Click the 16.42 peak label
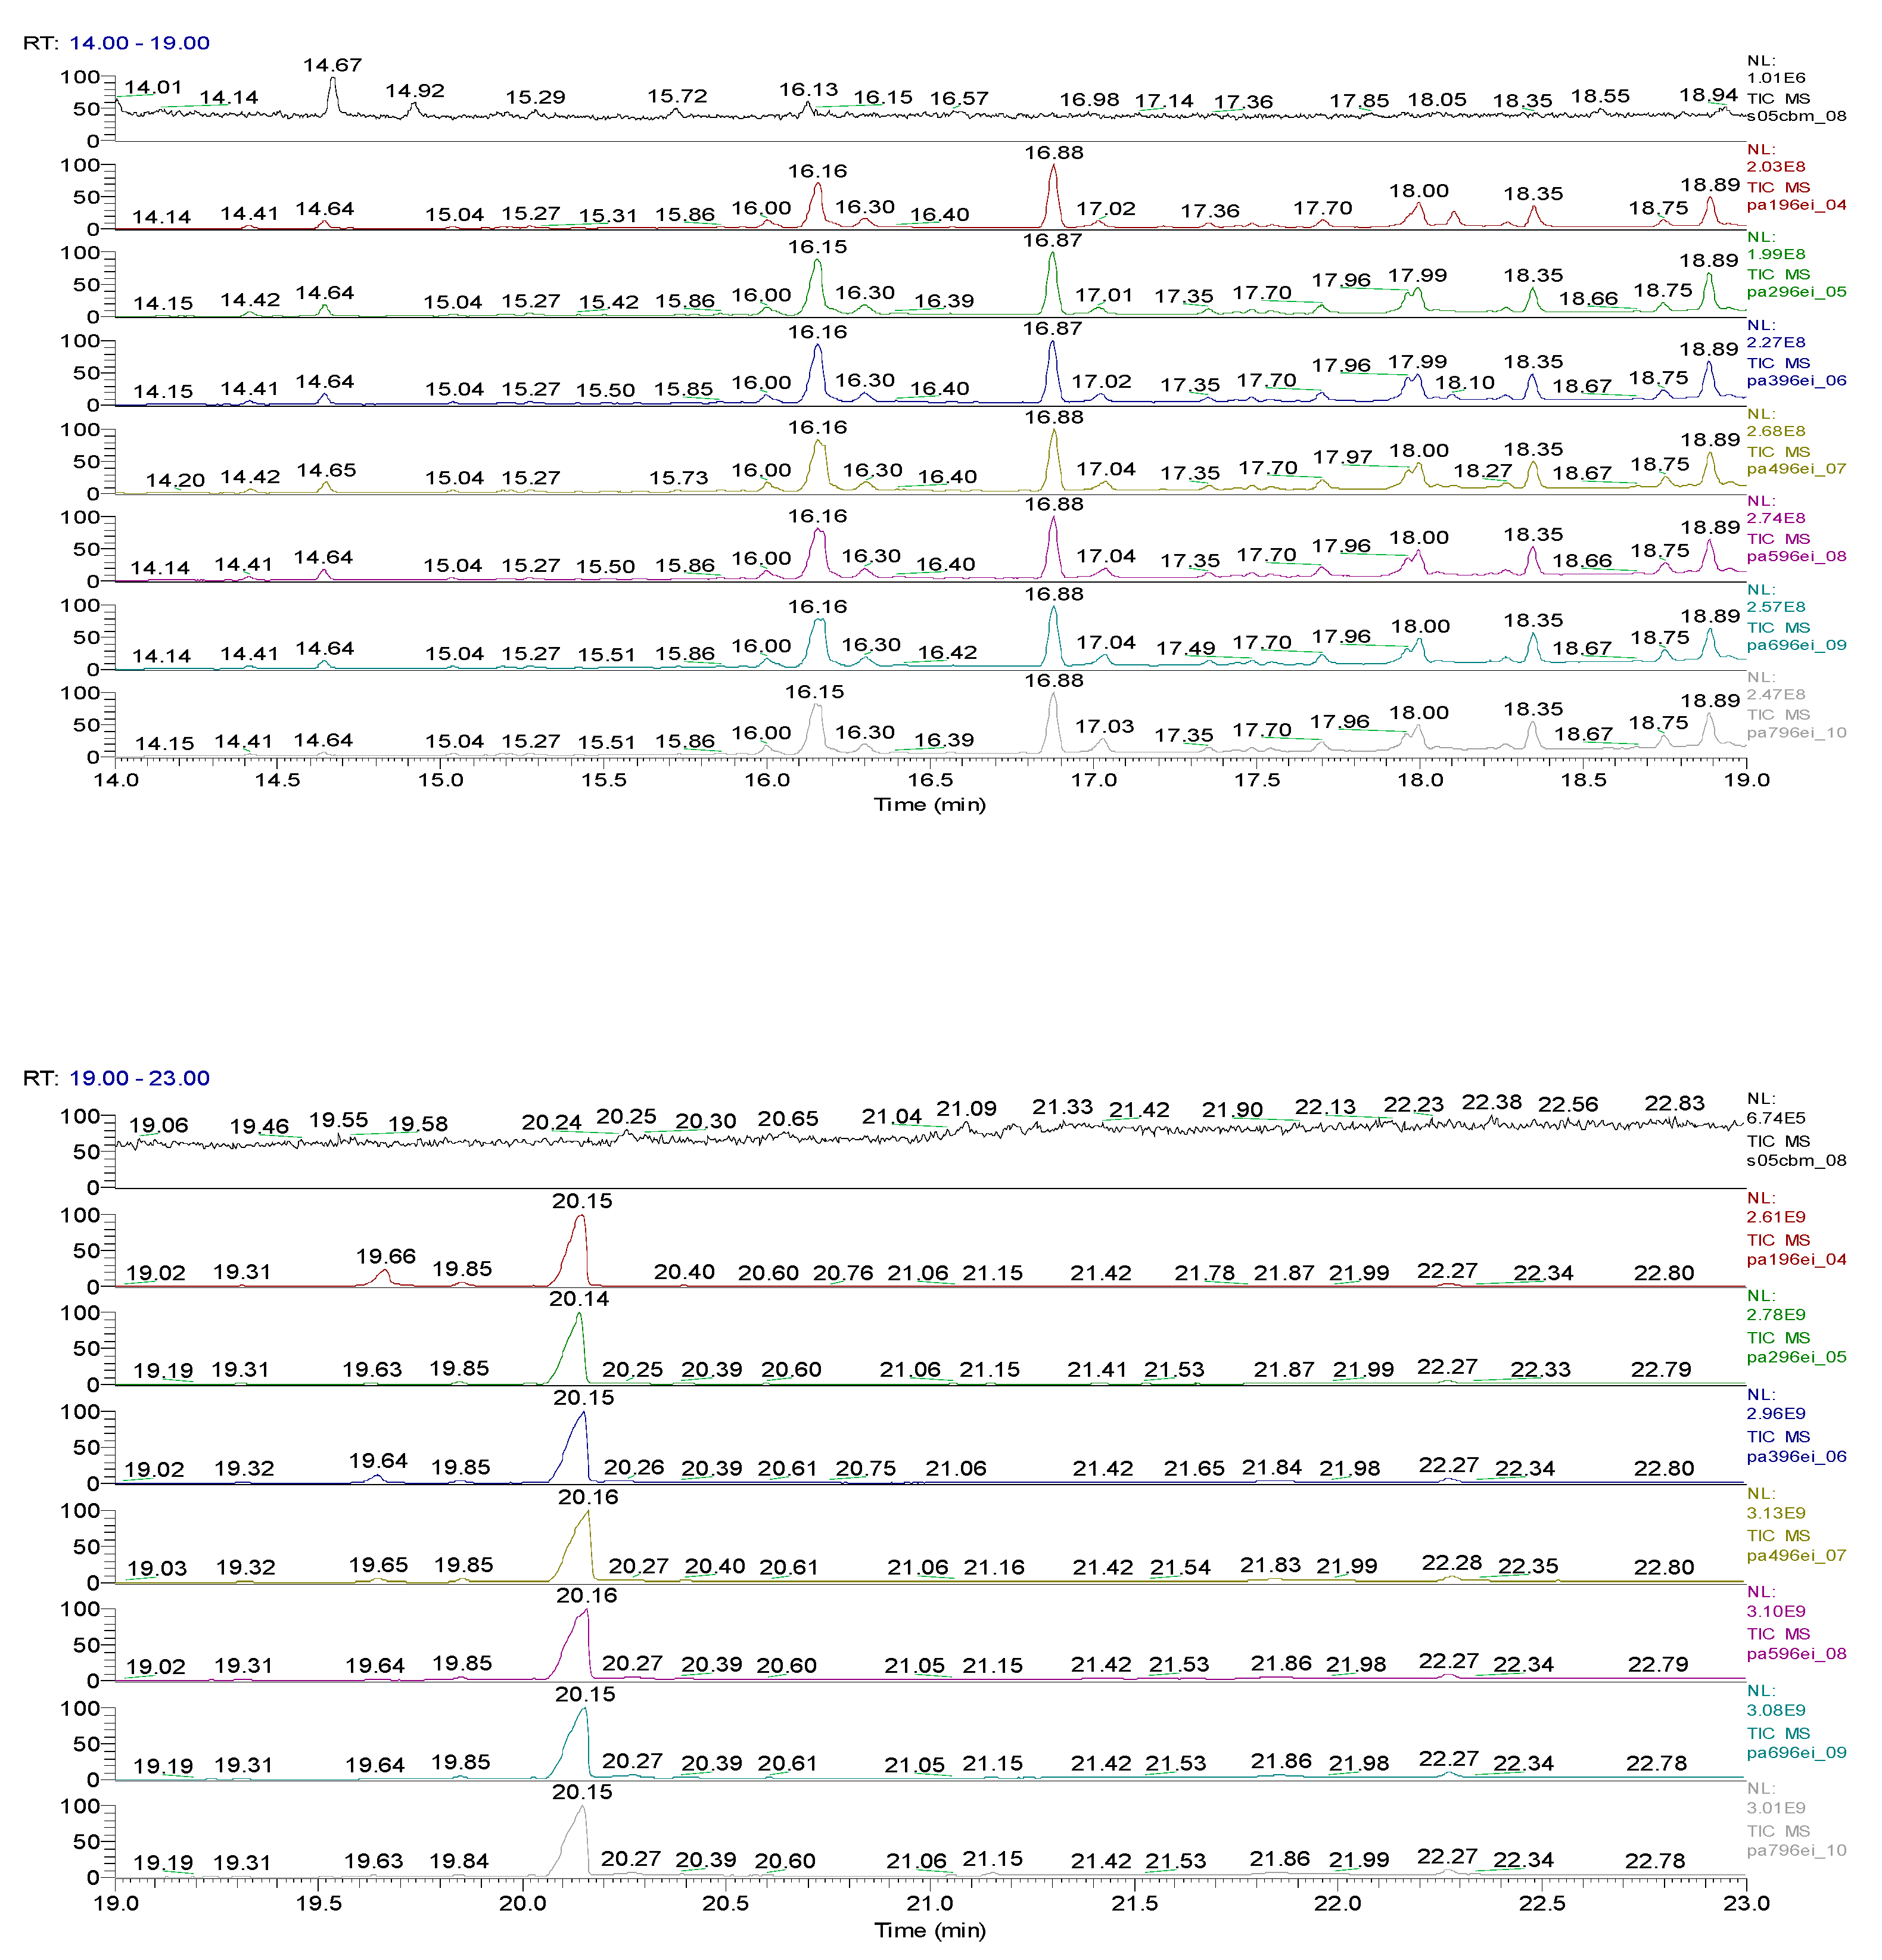 (947, 653)
